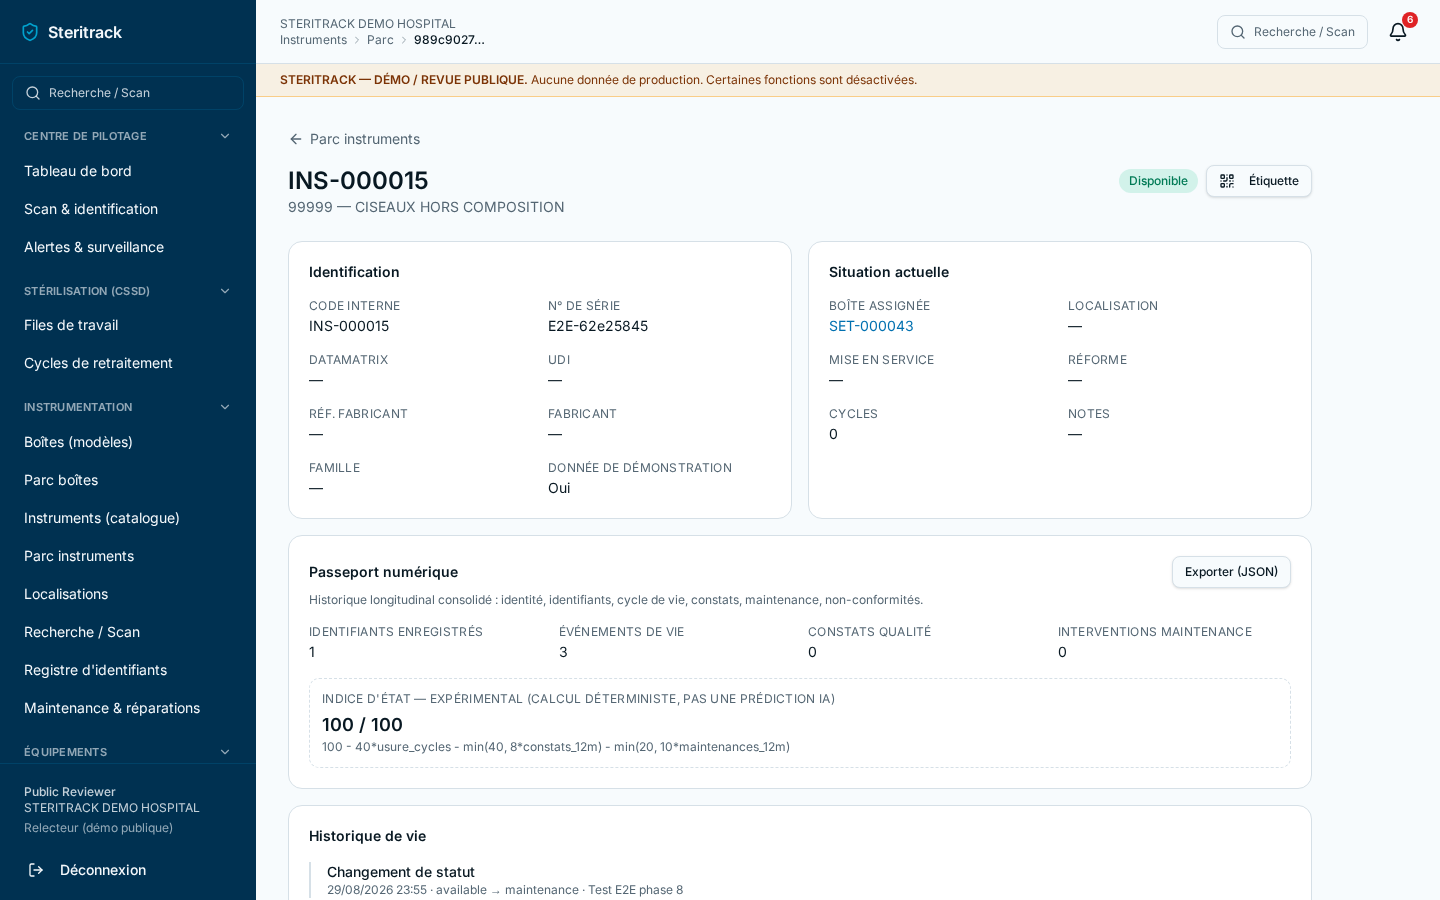Click the logout icon near Déconnexion
1440x900 pixels.
[x=36, y=870]
